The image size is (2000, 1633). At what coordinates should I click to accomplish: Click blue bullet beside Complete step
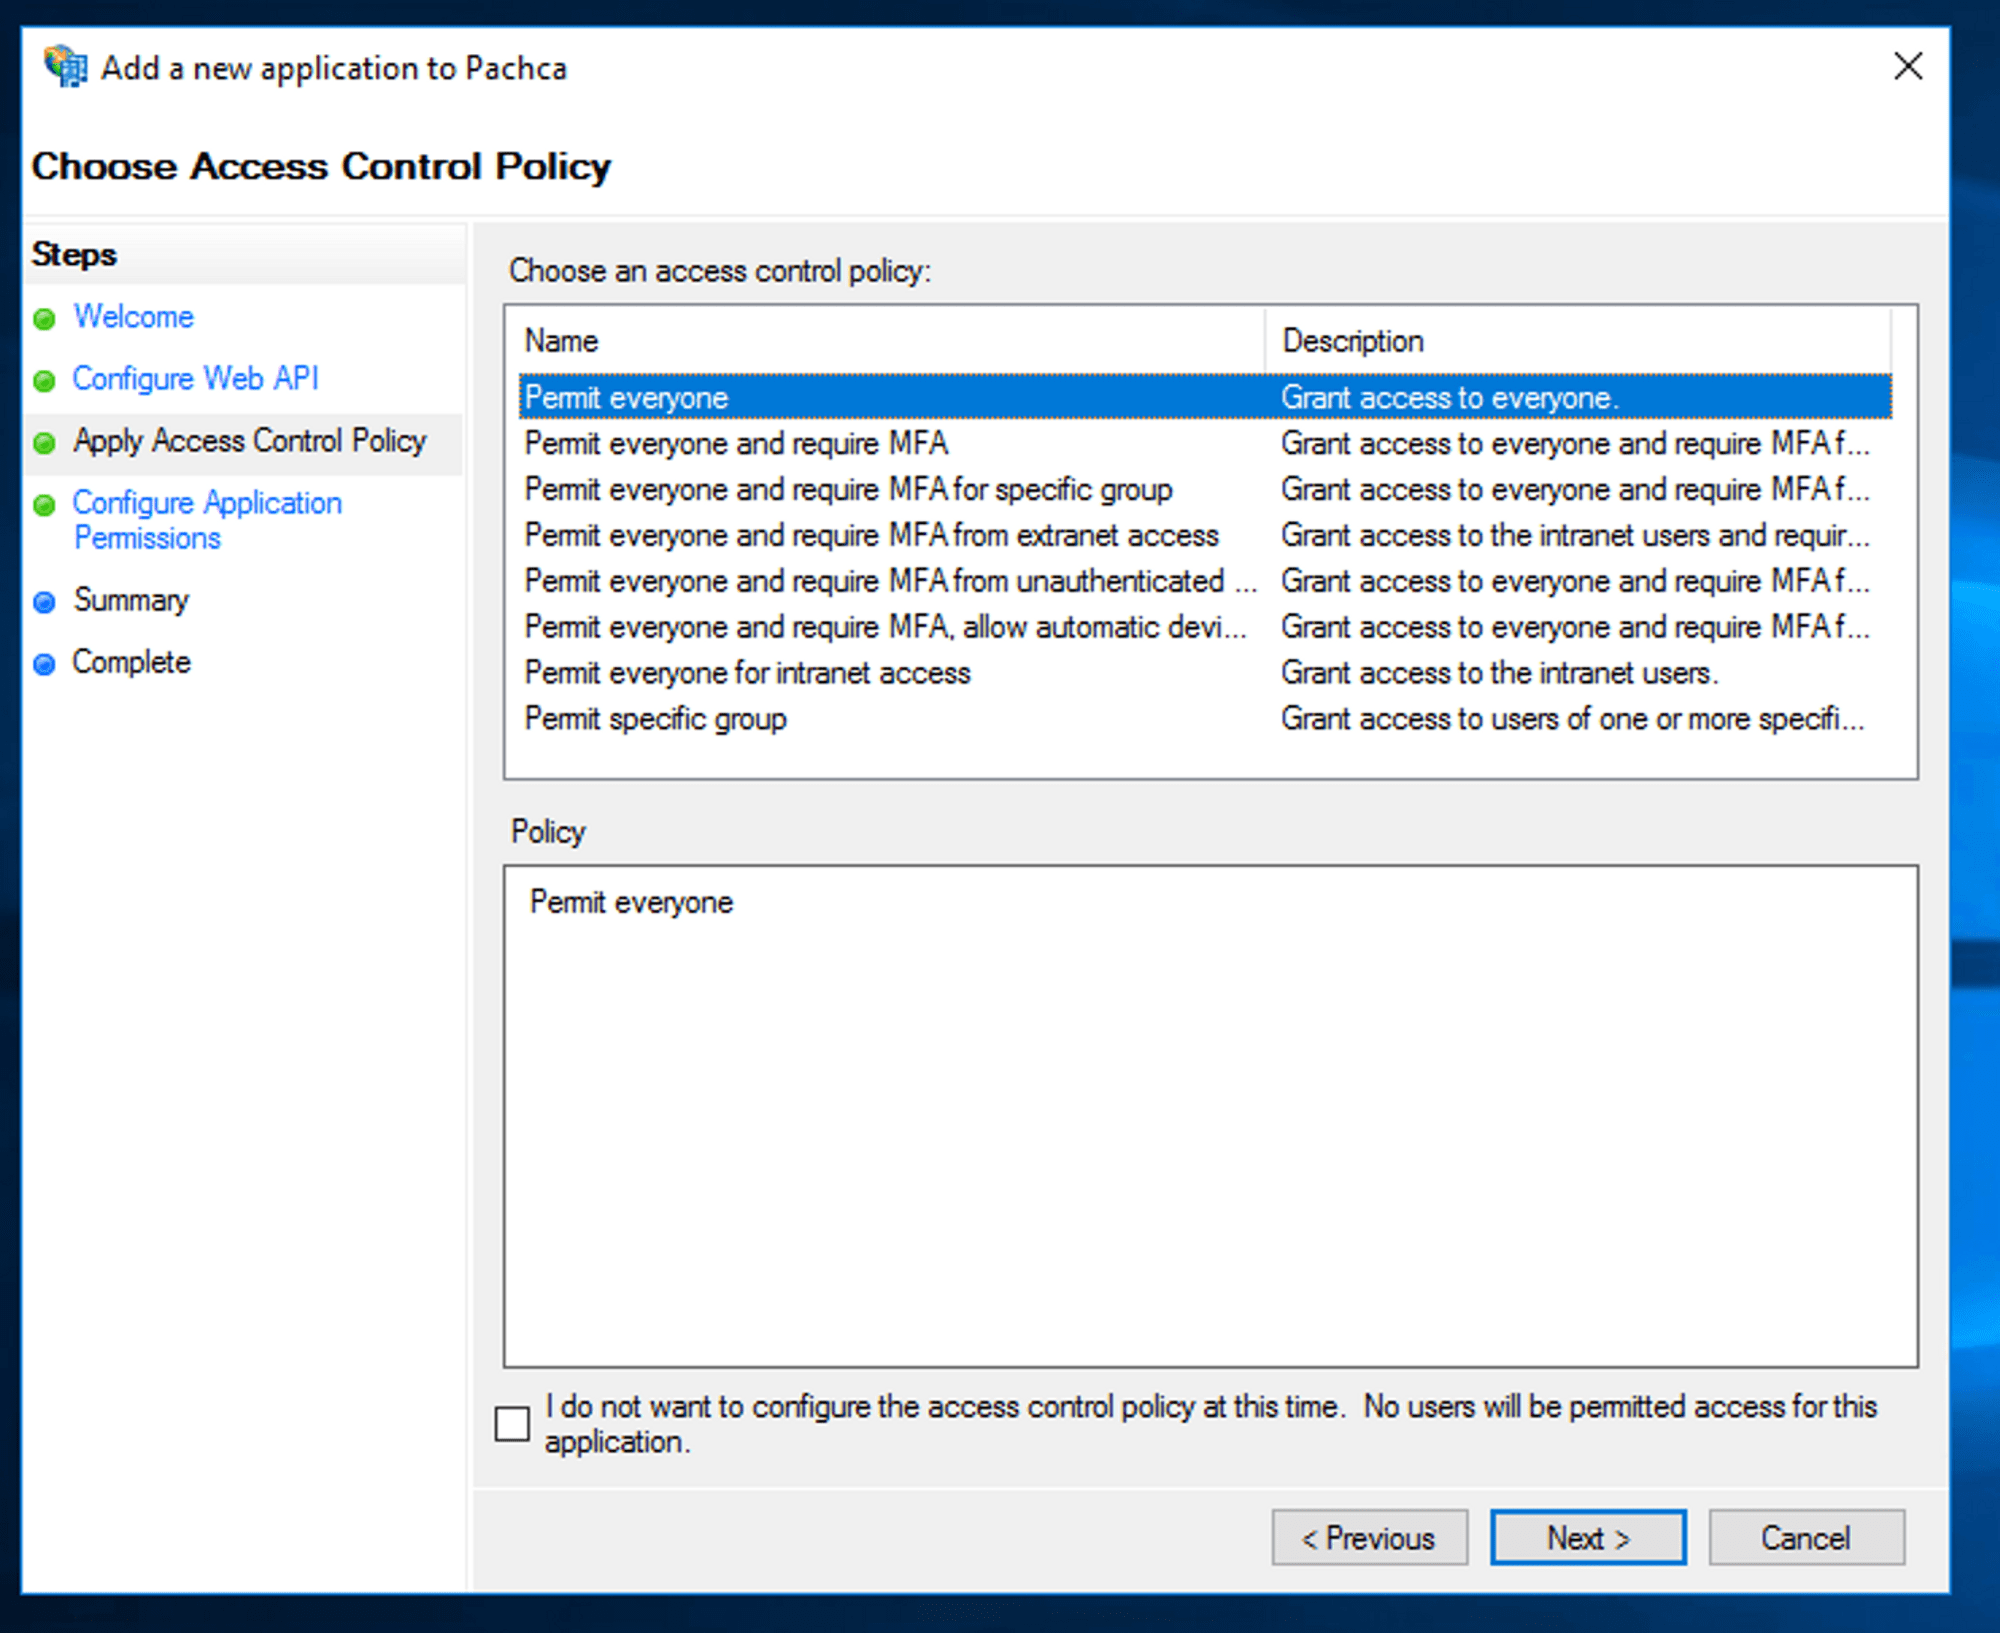[x=44, y=664]
